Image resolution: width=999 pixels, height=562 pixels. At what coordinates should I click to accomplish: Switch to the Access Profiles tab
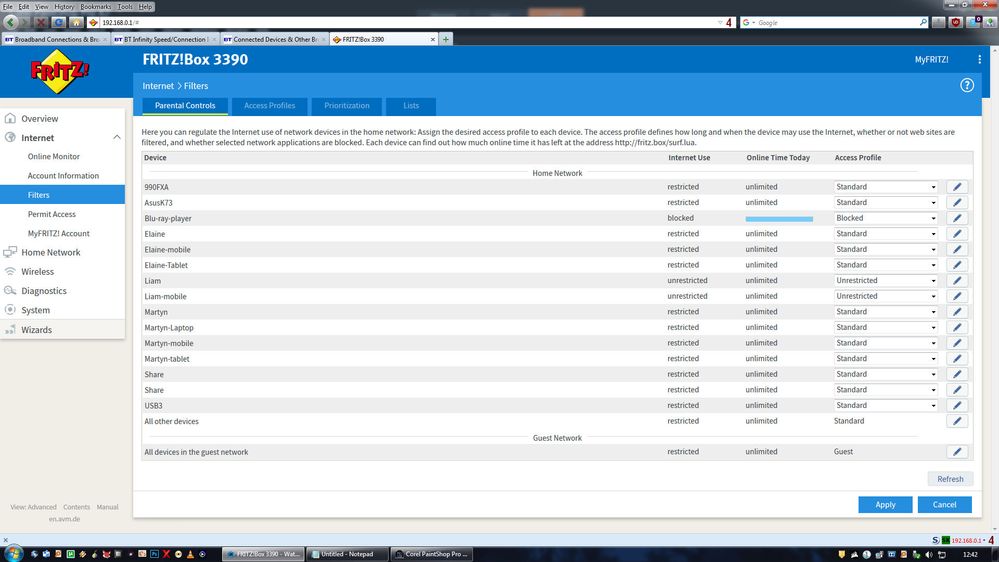(270, 106)
